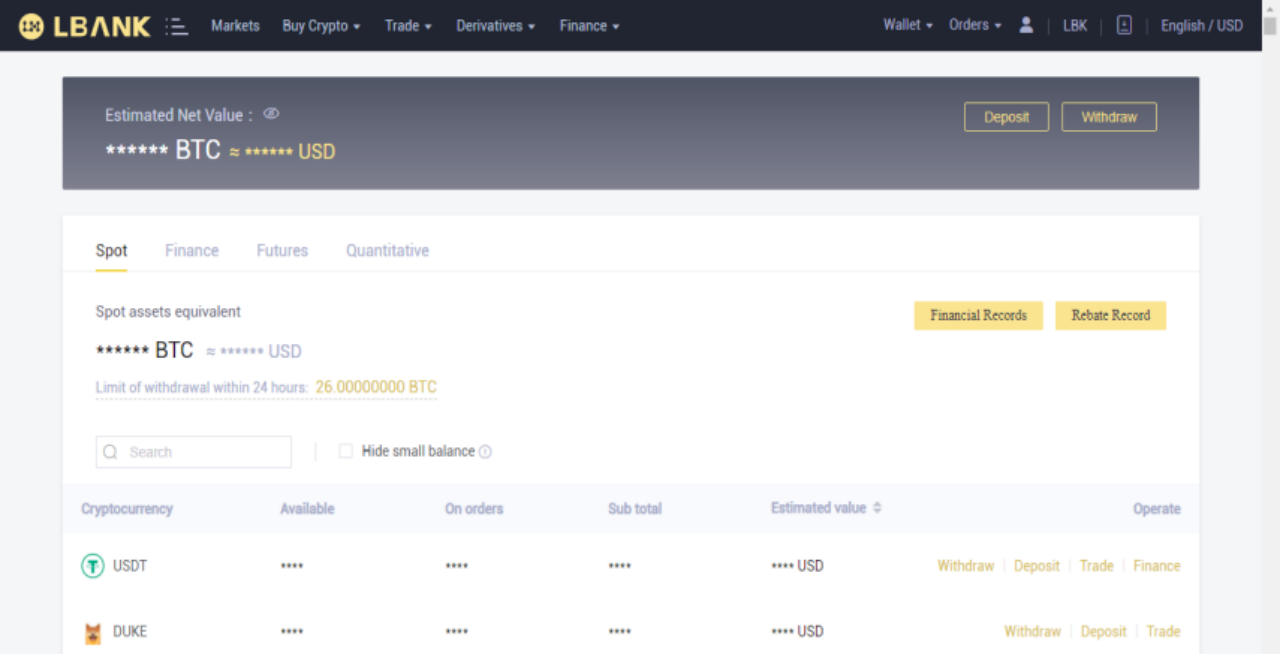The image size is (1280, 654).
Task: Click the USDT Tether coin icon
Action: point(92,566)
